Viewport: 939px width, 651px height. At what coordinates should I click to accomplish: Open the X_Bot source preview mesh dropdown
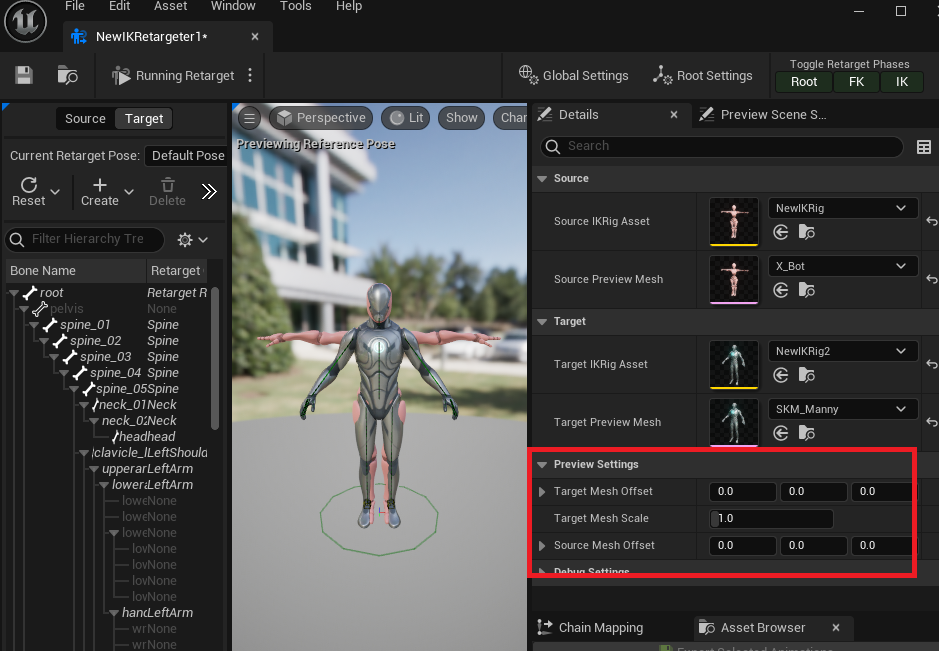[x=843, y=266]
